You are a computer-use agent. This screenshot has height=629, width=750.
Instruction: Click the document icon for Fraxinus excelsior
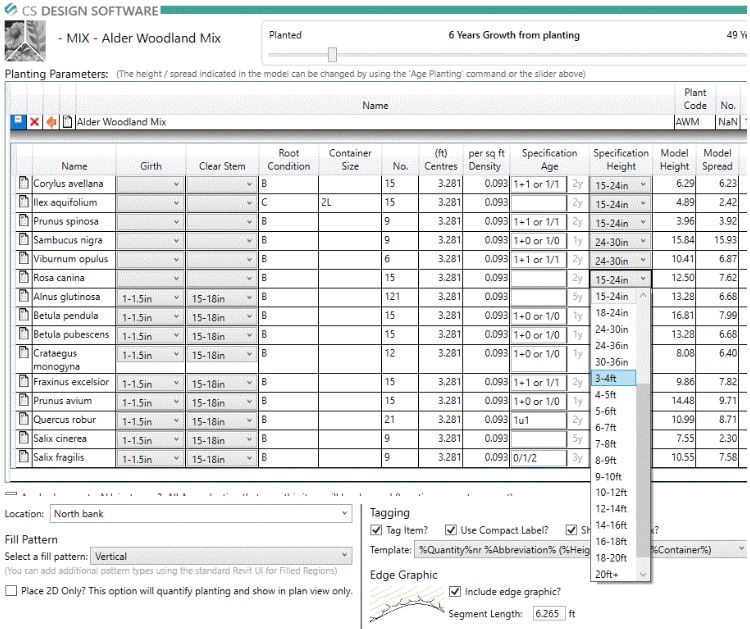coord(23,381)
